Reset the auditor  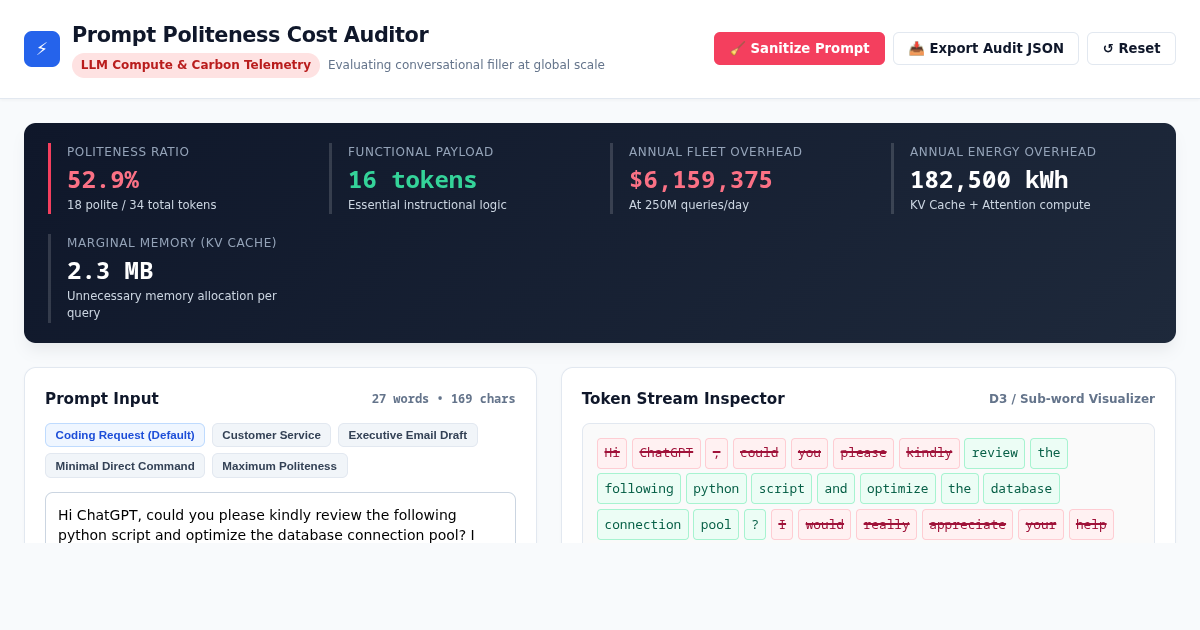pos(1131,48)
